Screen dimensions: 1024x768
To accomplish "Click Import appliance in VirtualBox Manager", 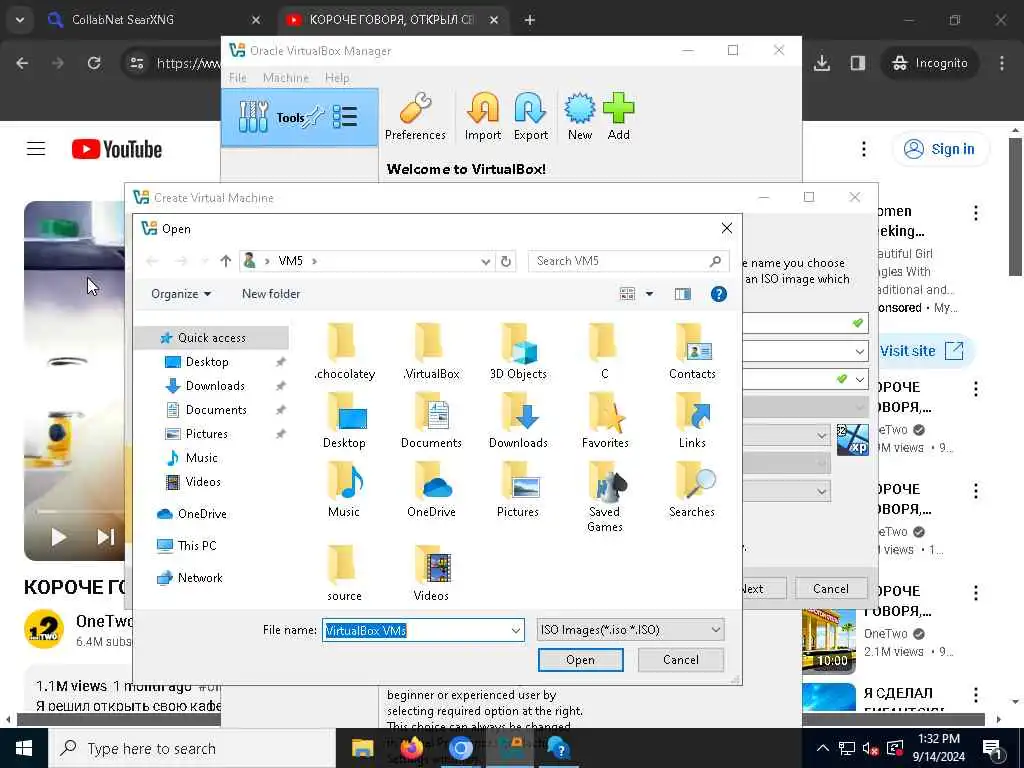I will (483, 116).
